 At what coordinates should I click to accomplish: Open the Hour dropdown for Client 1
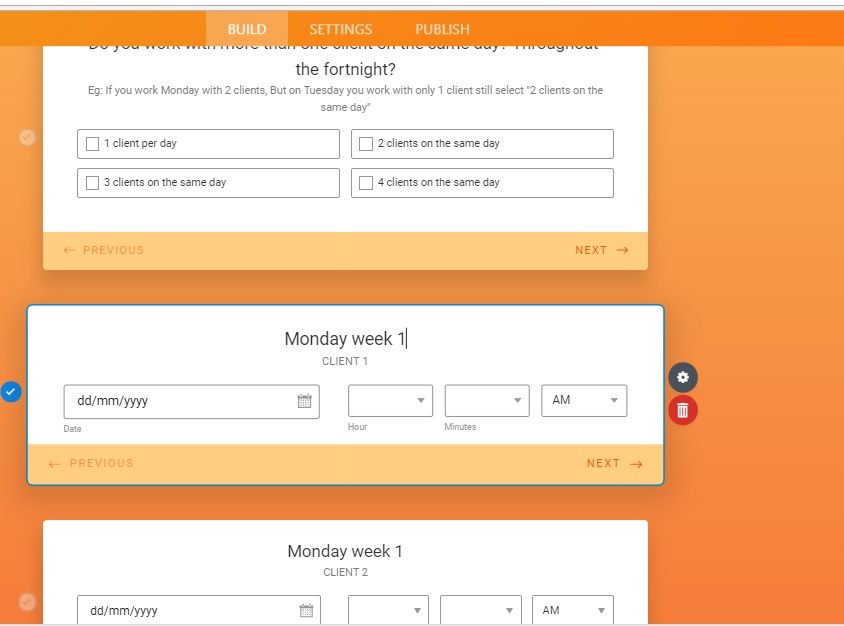pyautogui.click(x=390, y=401)
